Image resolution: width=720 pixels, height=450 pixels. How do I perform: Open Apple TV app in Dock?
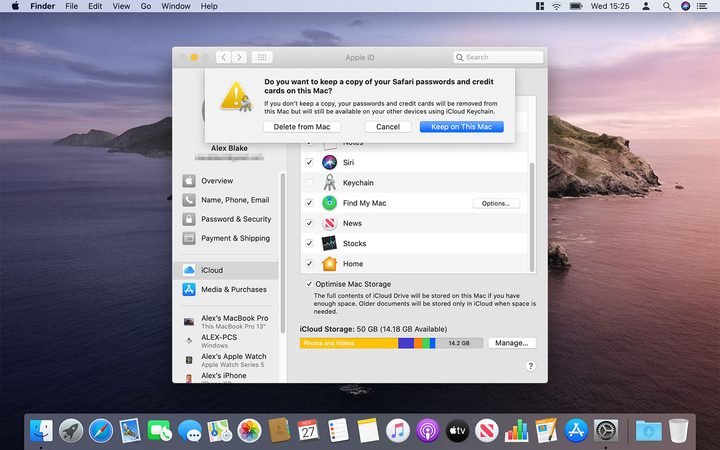(457, 431)
